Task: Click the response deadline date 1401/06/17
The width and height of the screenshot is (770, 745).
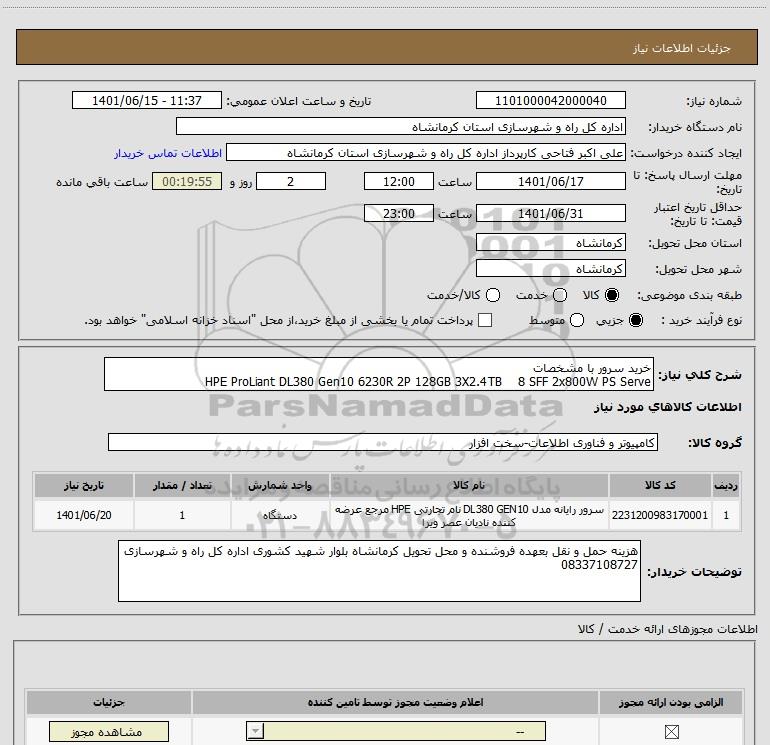Action: click(550, 182)
